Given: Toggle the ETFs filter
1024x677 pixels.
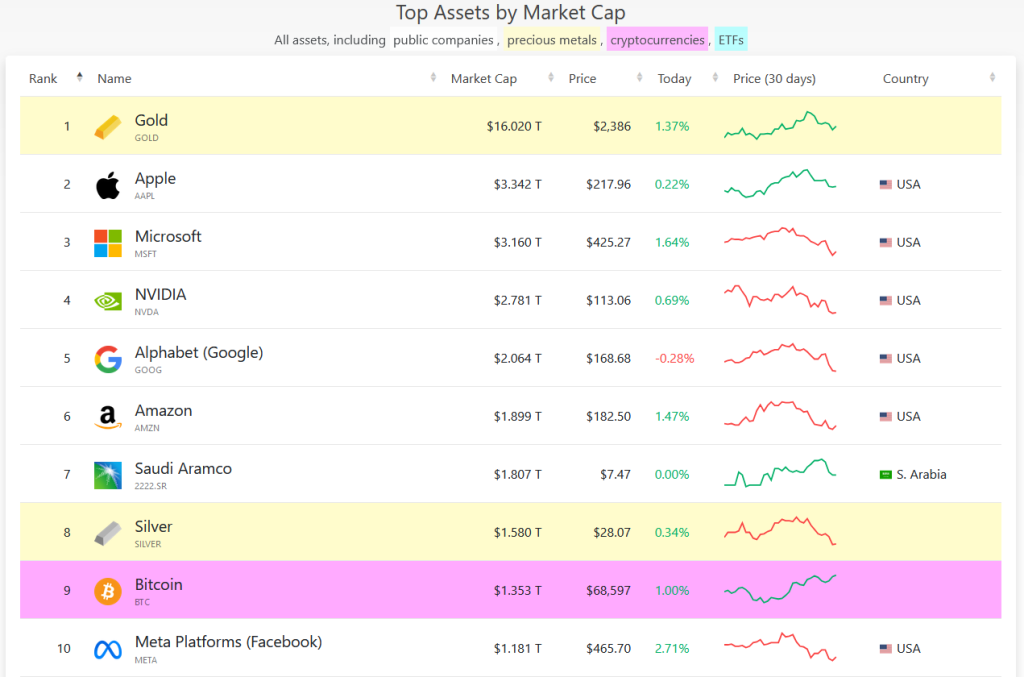Looking at the screenshot, I should [x=731, y=40].
